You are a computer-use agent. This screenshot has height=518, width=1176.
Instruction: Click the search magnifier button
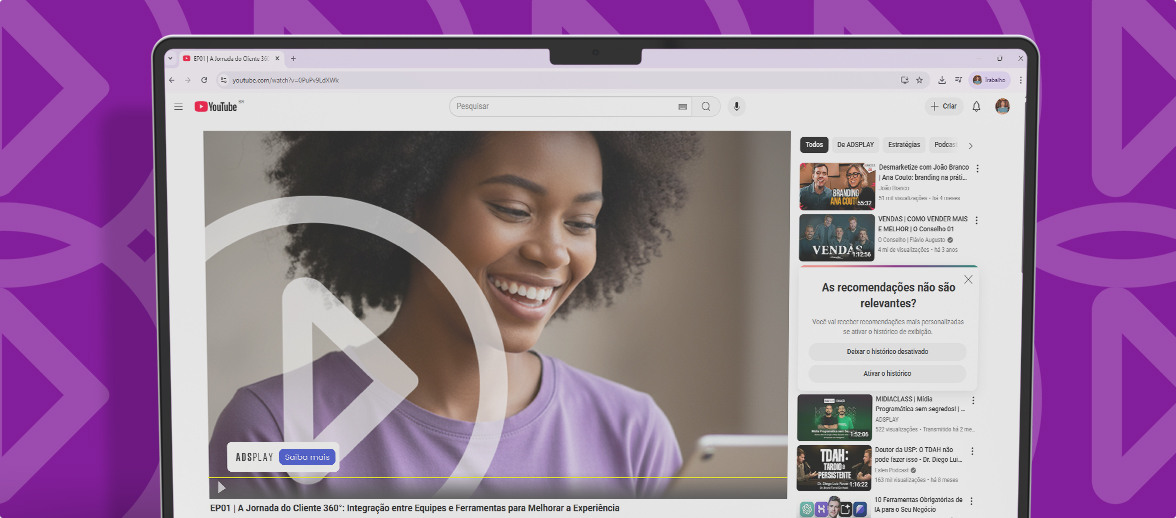(706, 107)
